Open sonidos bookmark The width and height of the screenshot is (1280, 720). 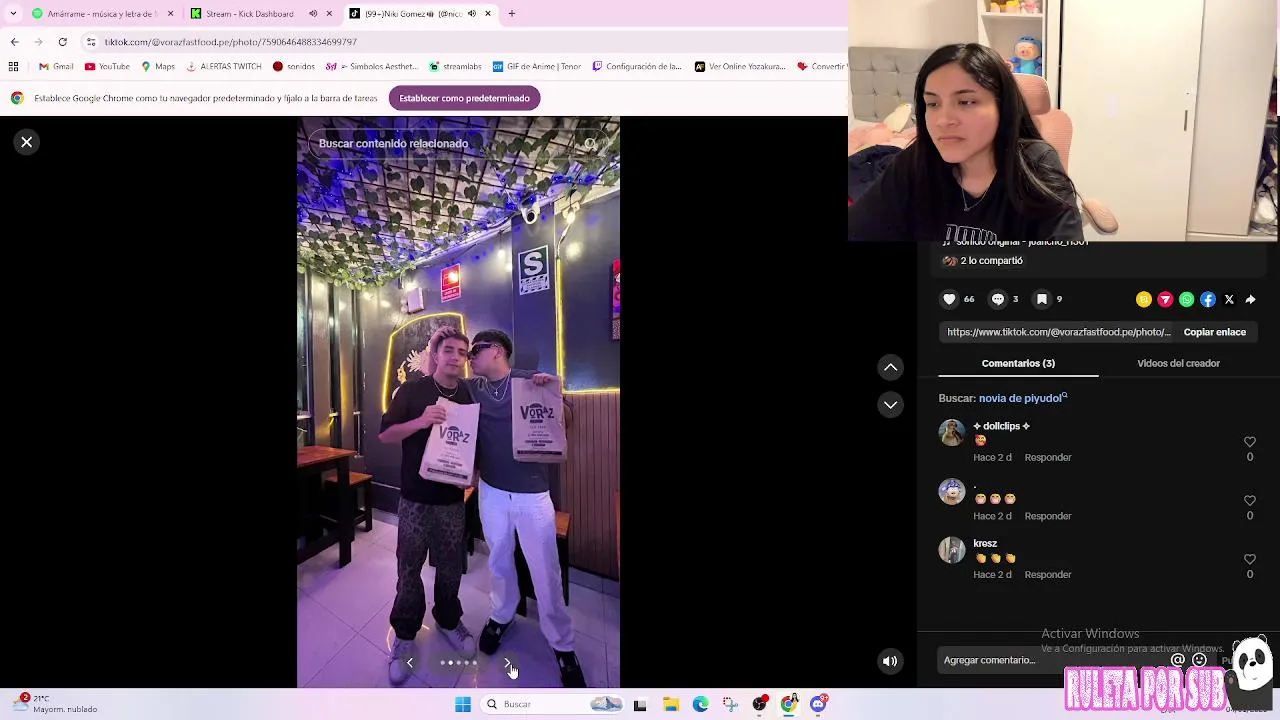(x=294, y=67)
